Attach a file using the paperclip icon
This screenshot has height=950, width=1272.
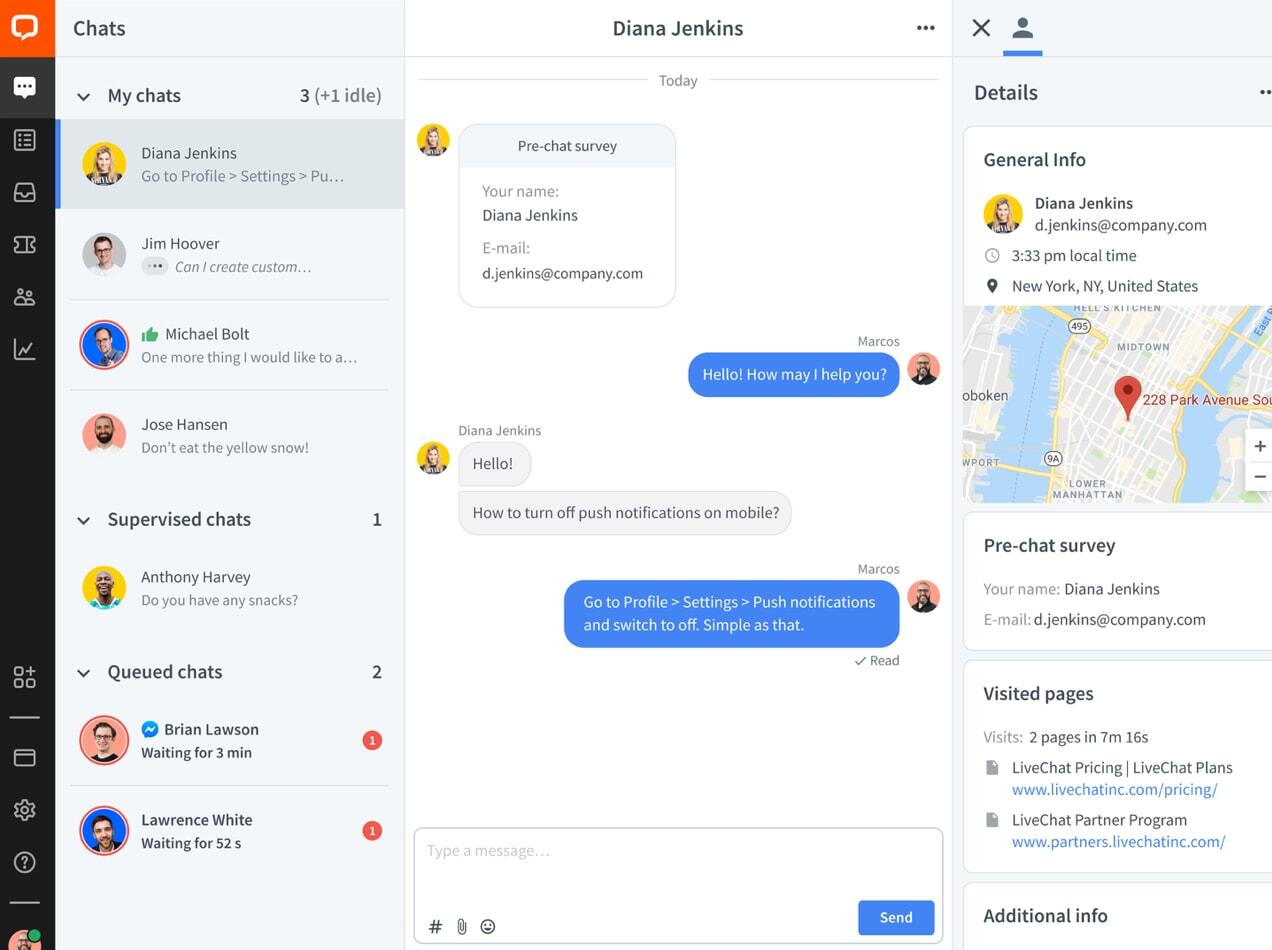tap(461, 926)
